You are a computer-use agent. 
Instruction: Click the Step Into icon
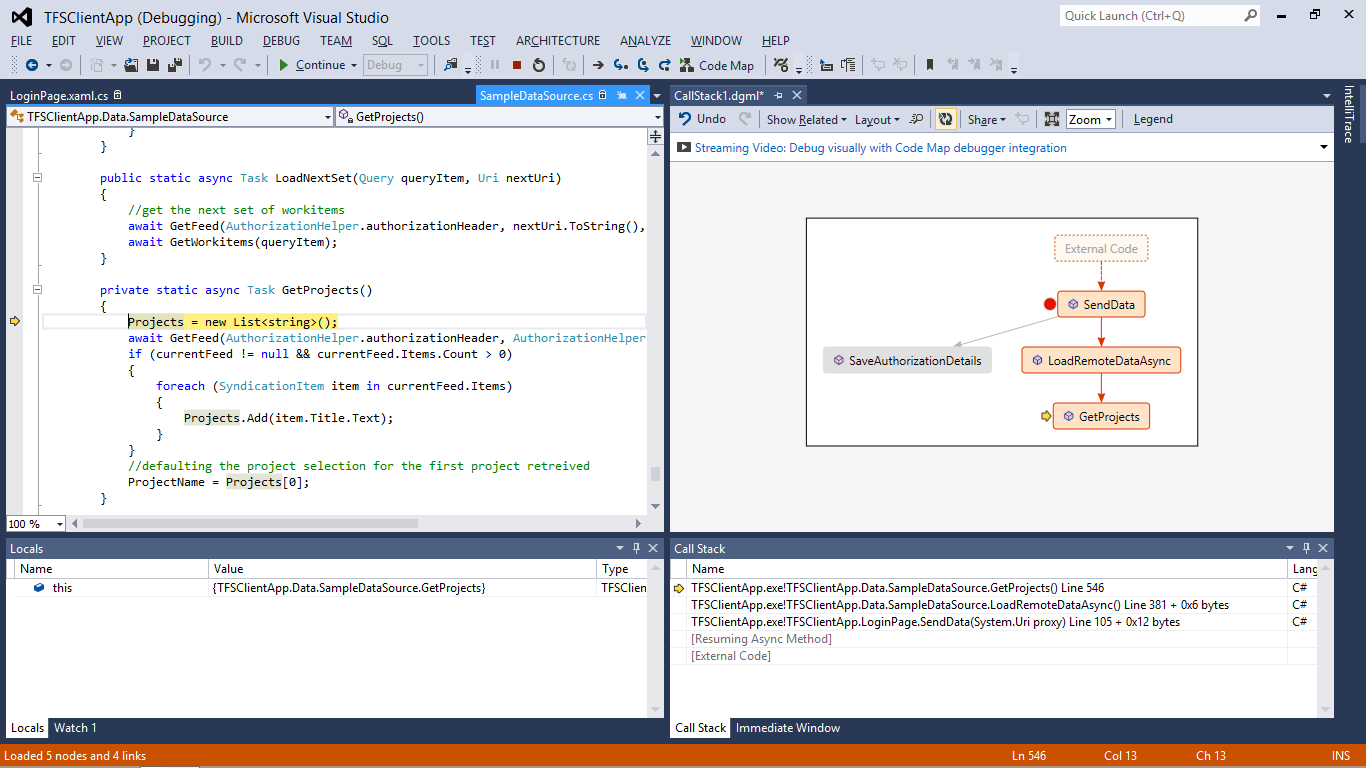(621, 65)
